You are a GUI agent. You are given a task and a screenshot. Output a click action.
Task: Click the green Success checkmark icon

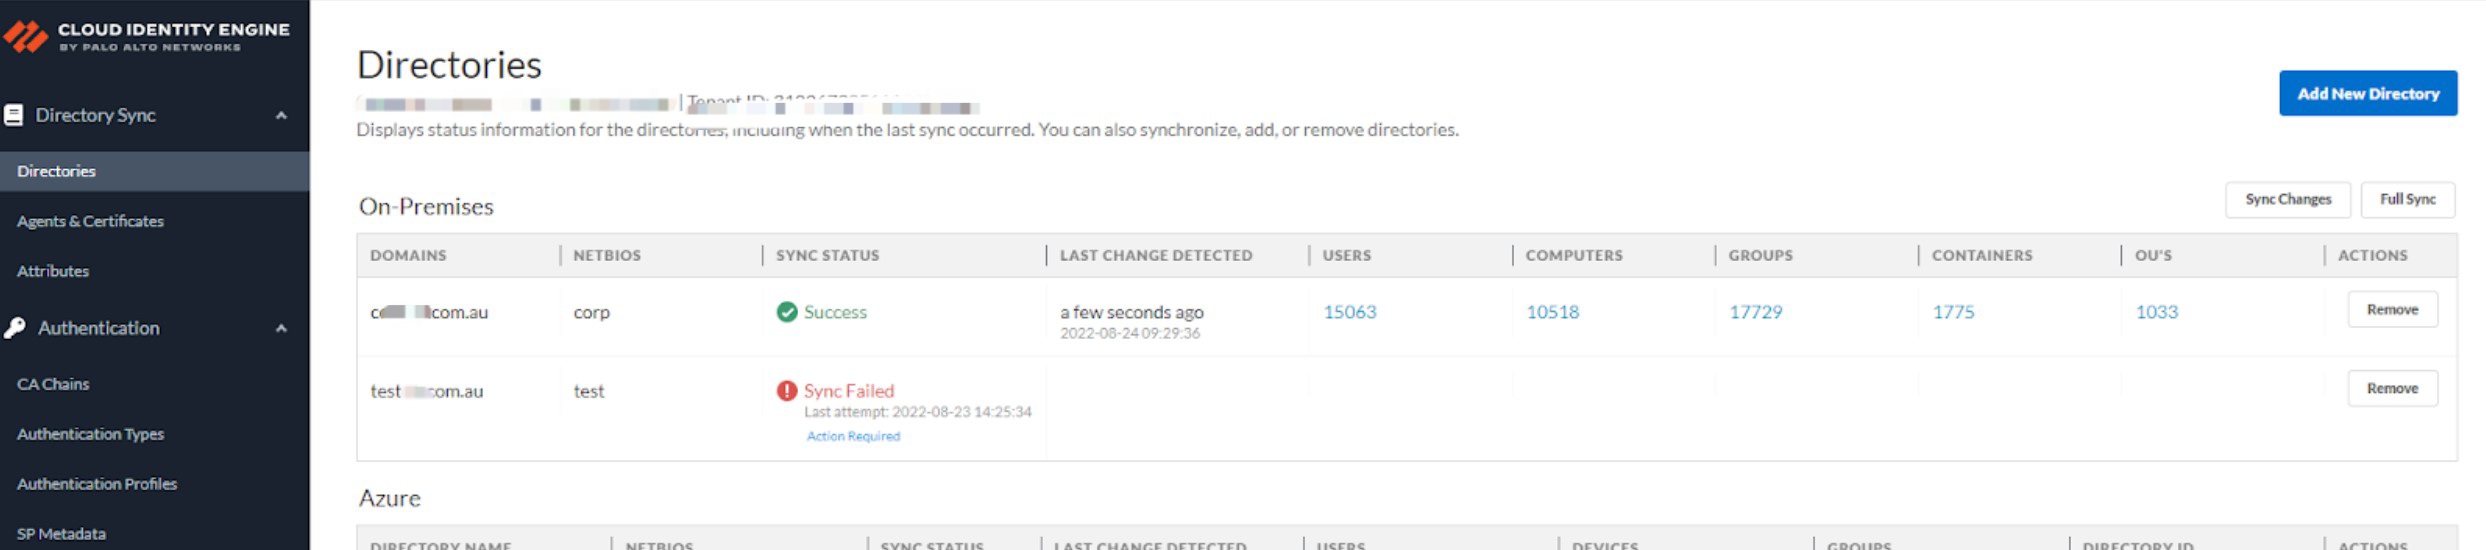click(x=787, y=312)
